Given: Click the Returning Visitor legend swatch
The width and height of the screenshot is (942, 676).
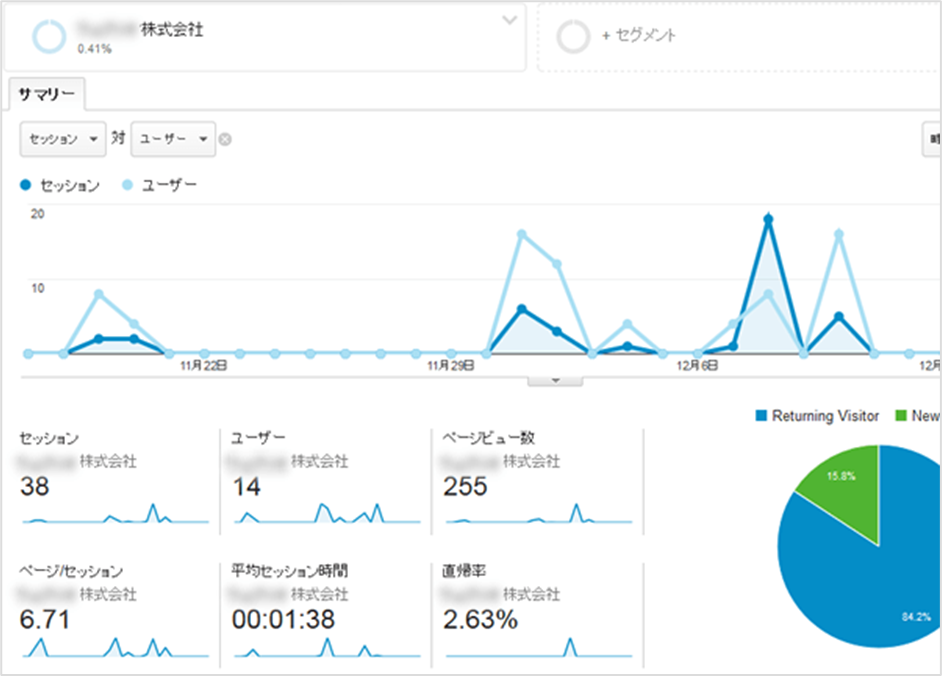Looking at the screenshot, I should pyautogui.click(x=761, y=415).
